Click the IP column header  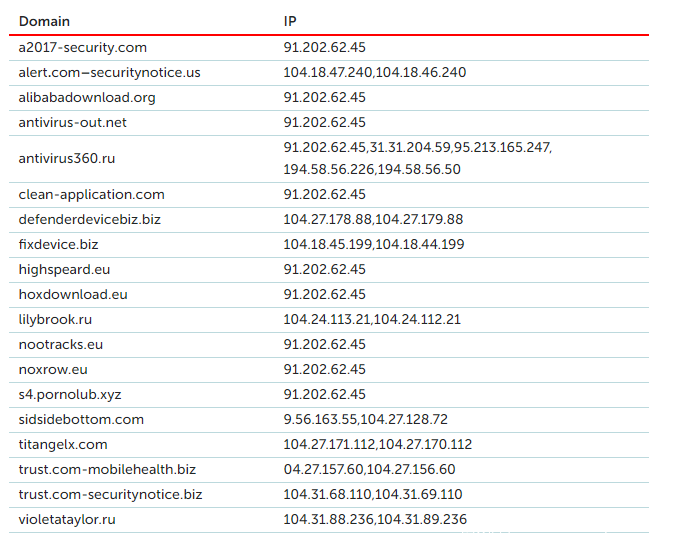click(290, 21)
